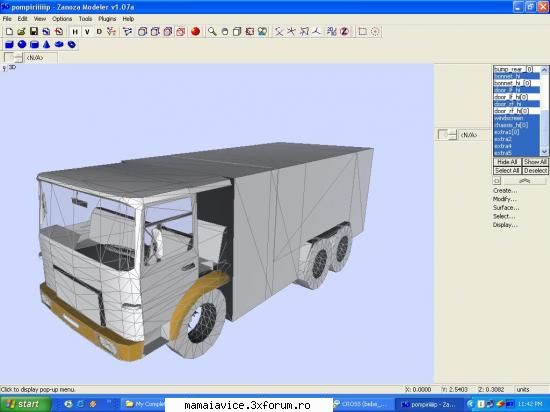The image size is (550, 412).
Task: Click the small square button left of collapse arrows
Action: click(x=497, y=181)
